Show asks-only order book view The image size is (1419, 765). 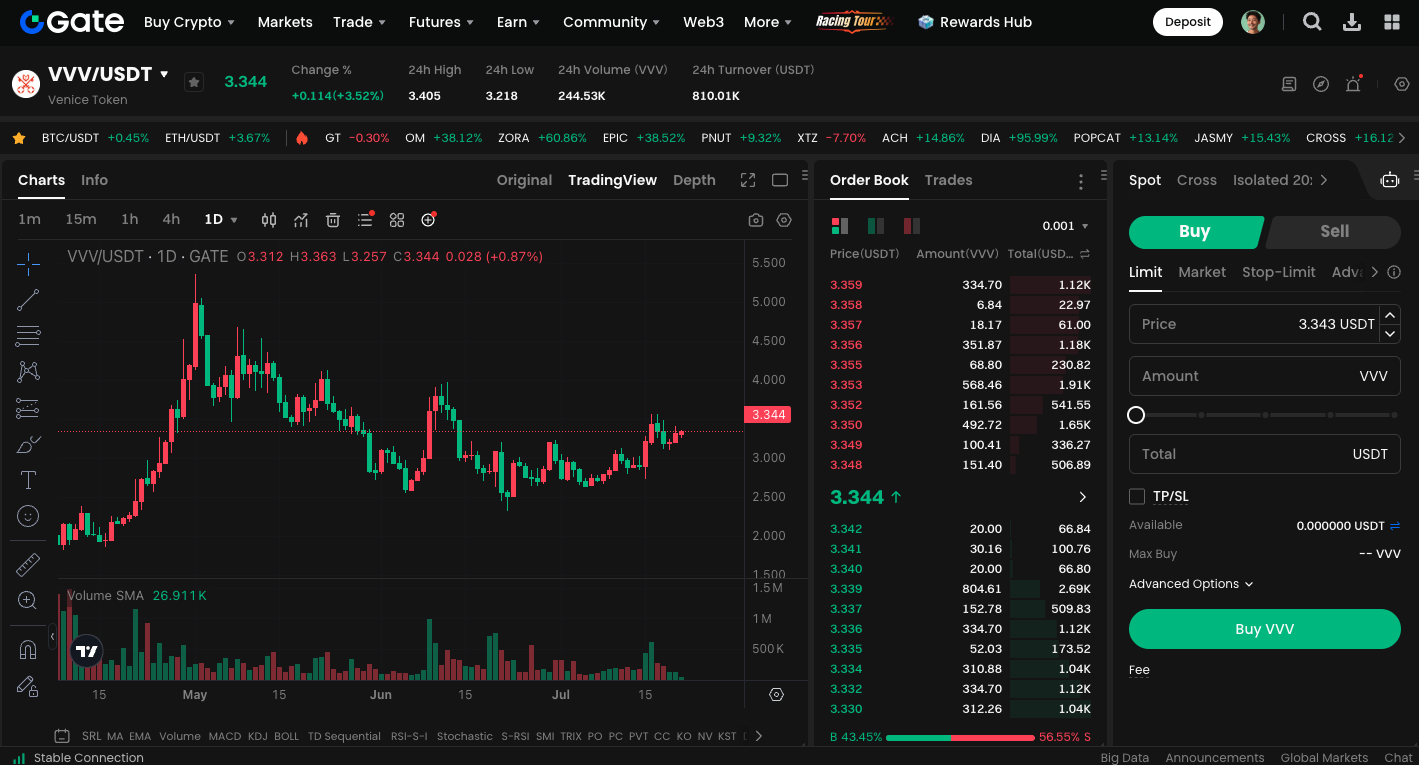(x=911, y=226)
